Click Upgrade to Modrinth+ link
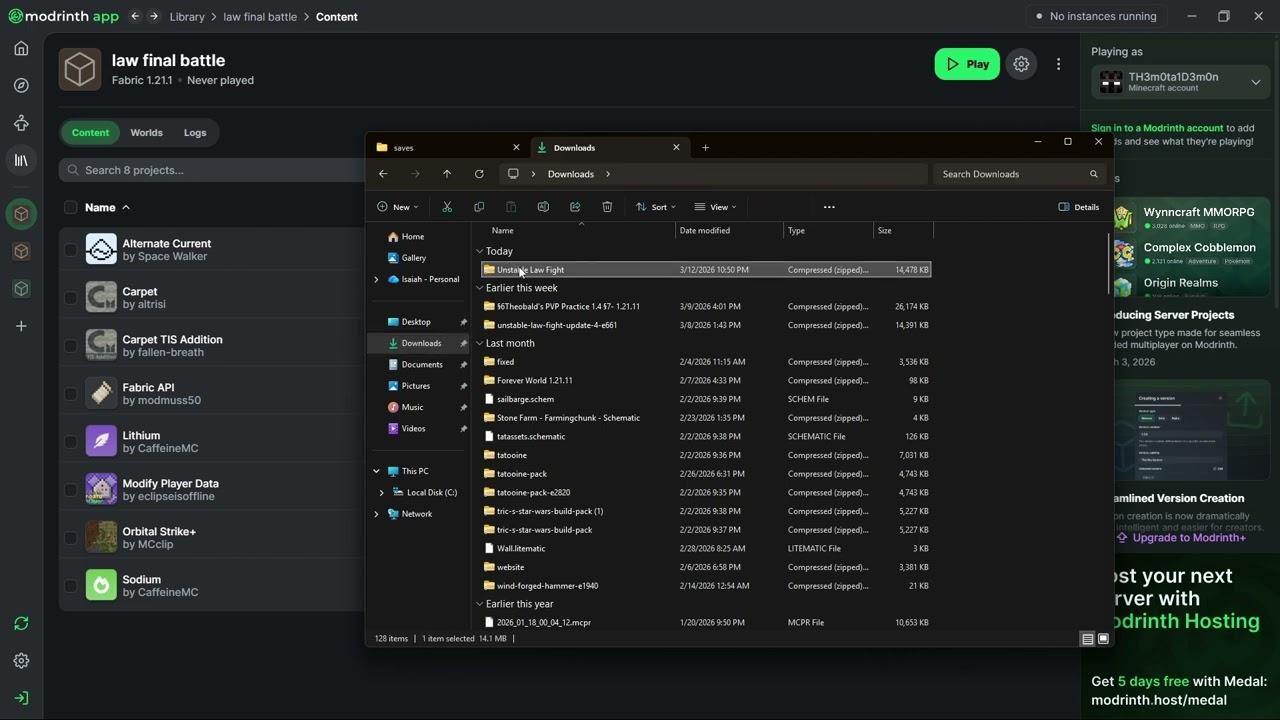The image size is (1280, 720). [x=1181, y=538]
